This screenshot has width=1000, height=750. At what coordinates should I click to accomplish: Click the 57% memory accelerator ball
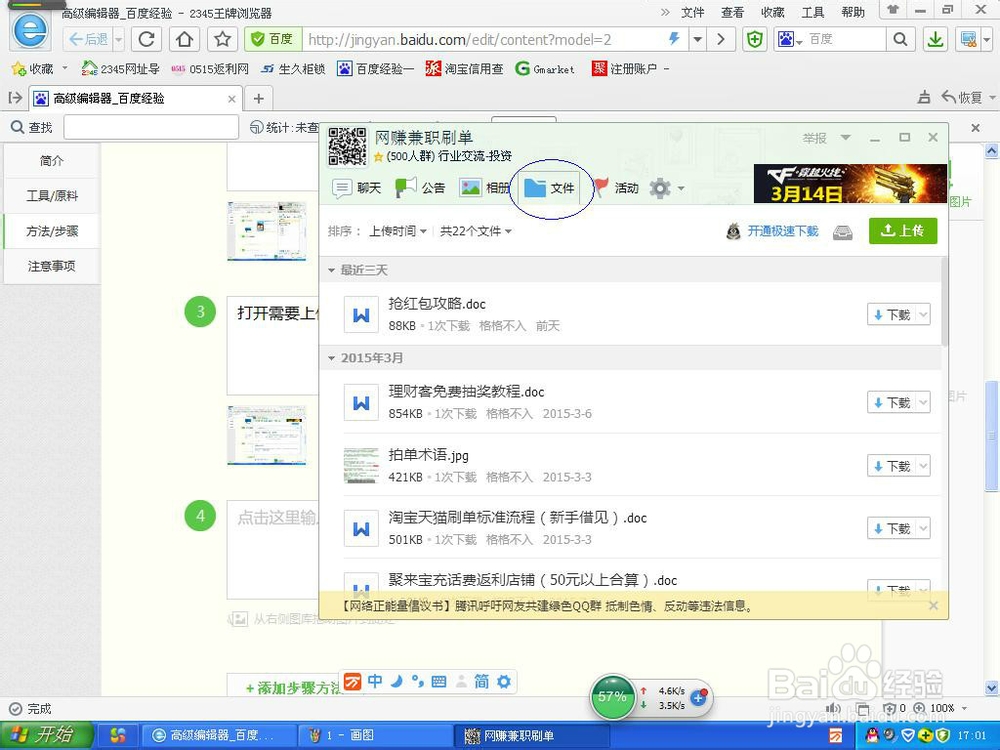612,697
